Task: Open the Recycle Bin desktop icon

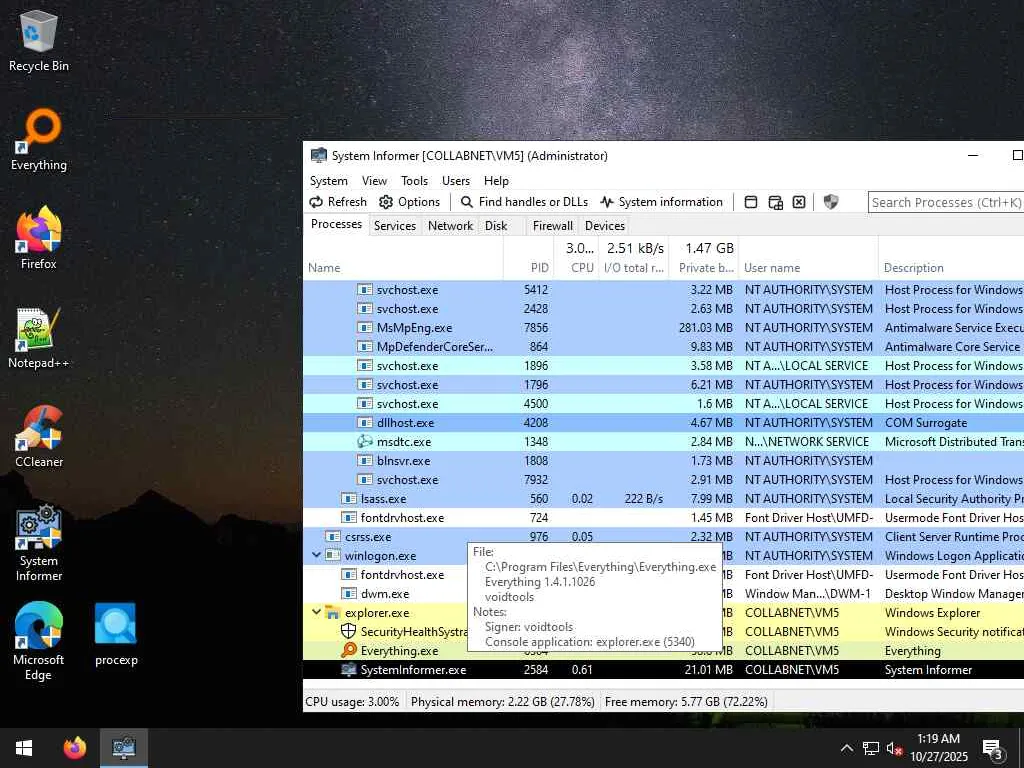Action: [x=39, y=41]
